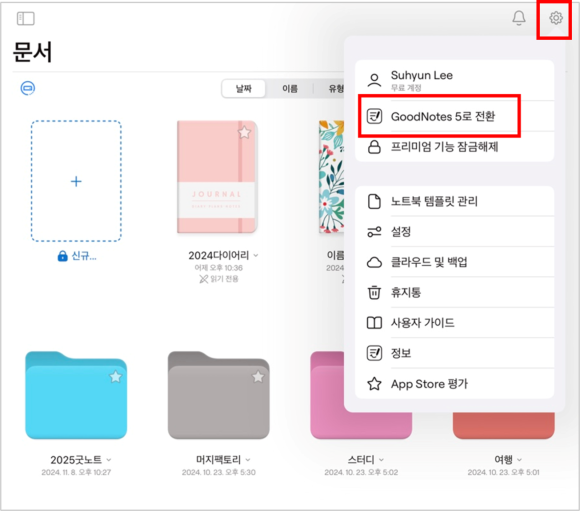Viewport: 580px width, 511px height.
Task: Sort documents by 유형 tab
Action: click(335, 89)
